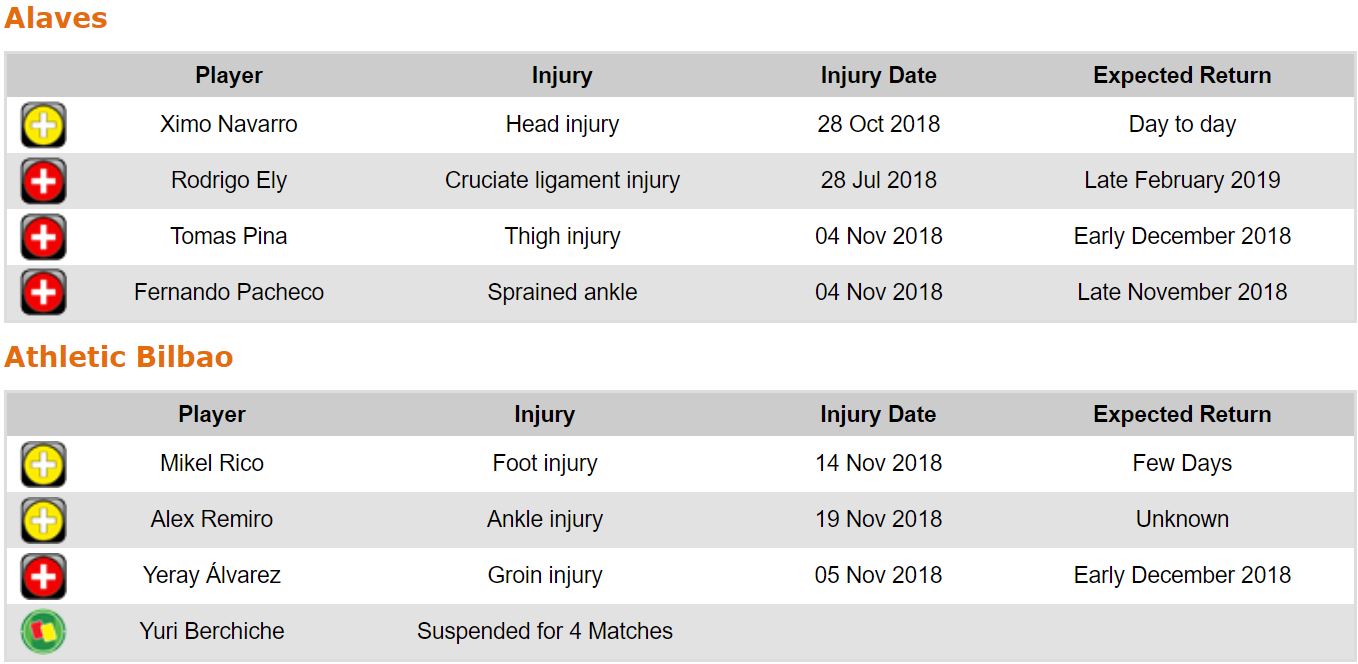Click the Athletic Bilbao Expected Return header
This screenshot has width=1358, height=664.
pyautogui.click(x=1182, y=414)
